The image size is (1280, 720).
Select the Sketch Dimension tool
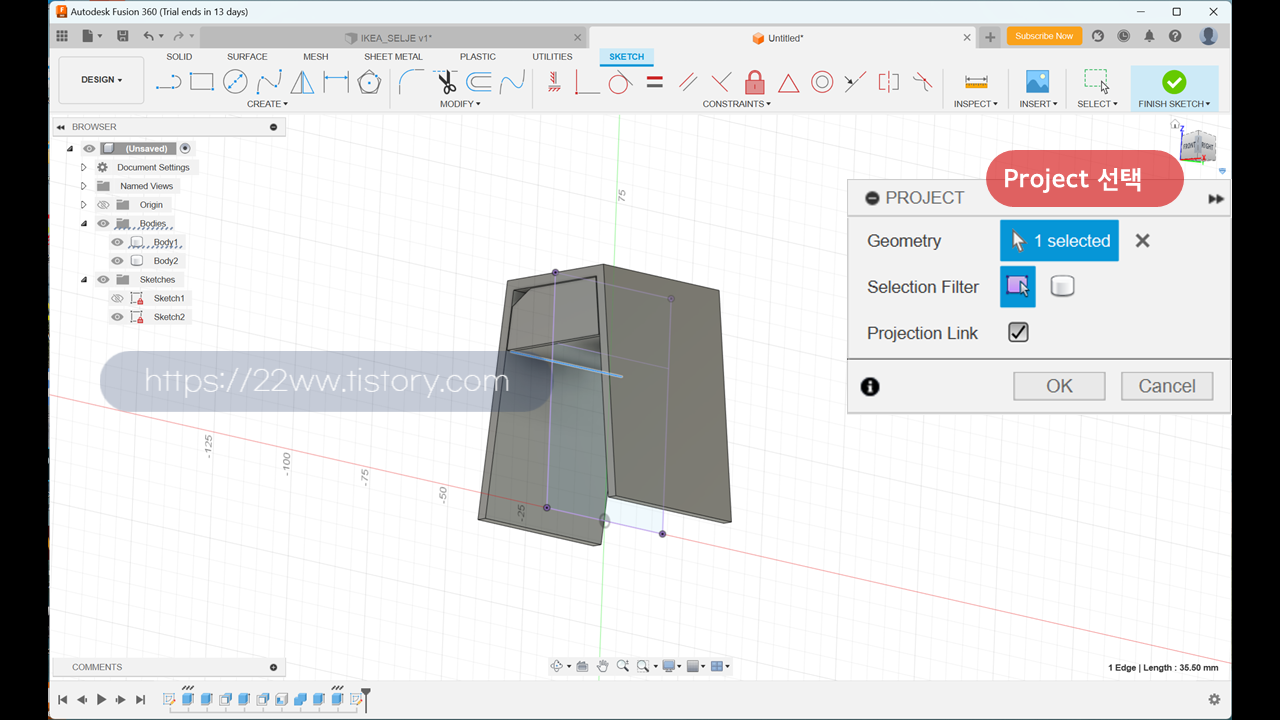[x=336, y=82]
